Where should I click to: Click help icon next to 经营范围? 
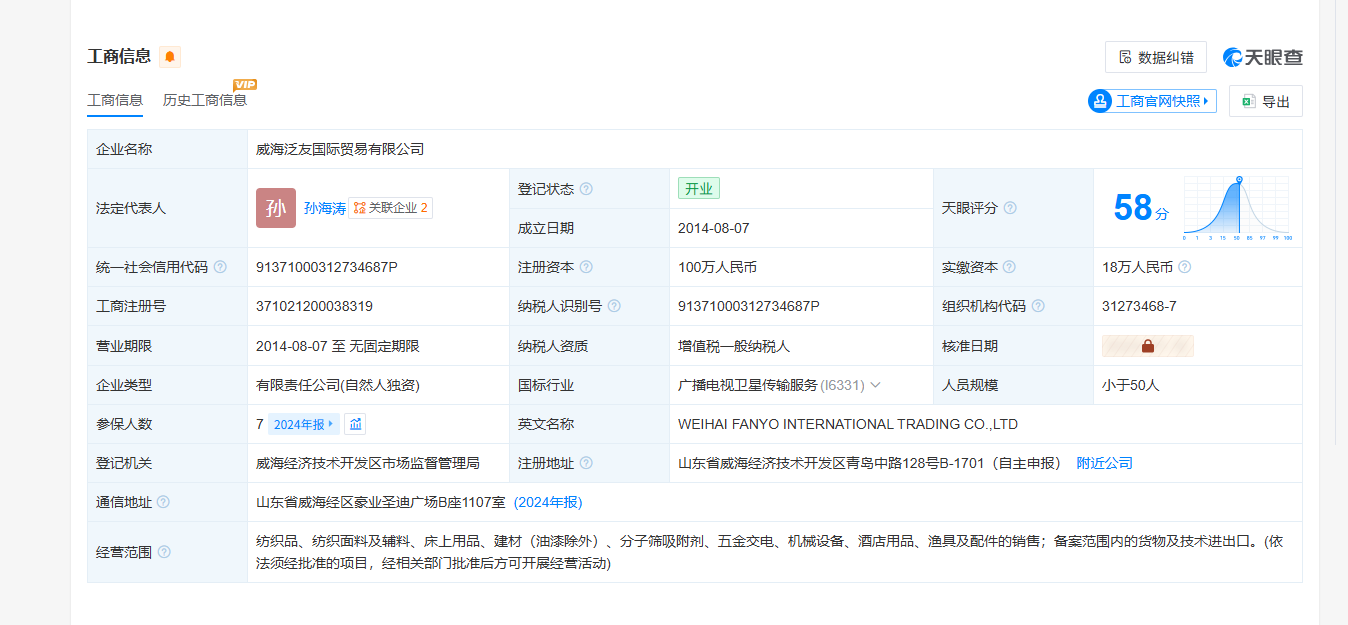coord(164,552)
